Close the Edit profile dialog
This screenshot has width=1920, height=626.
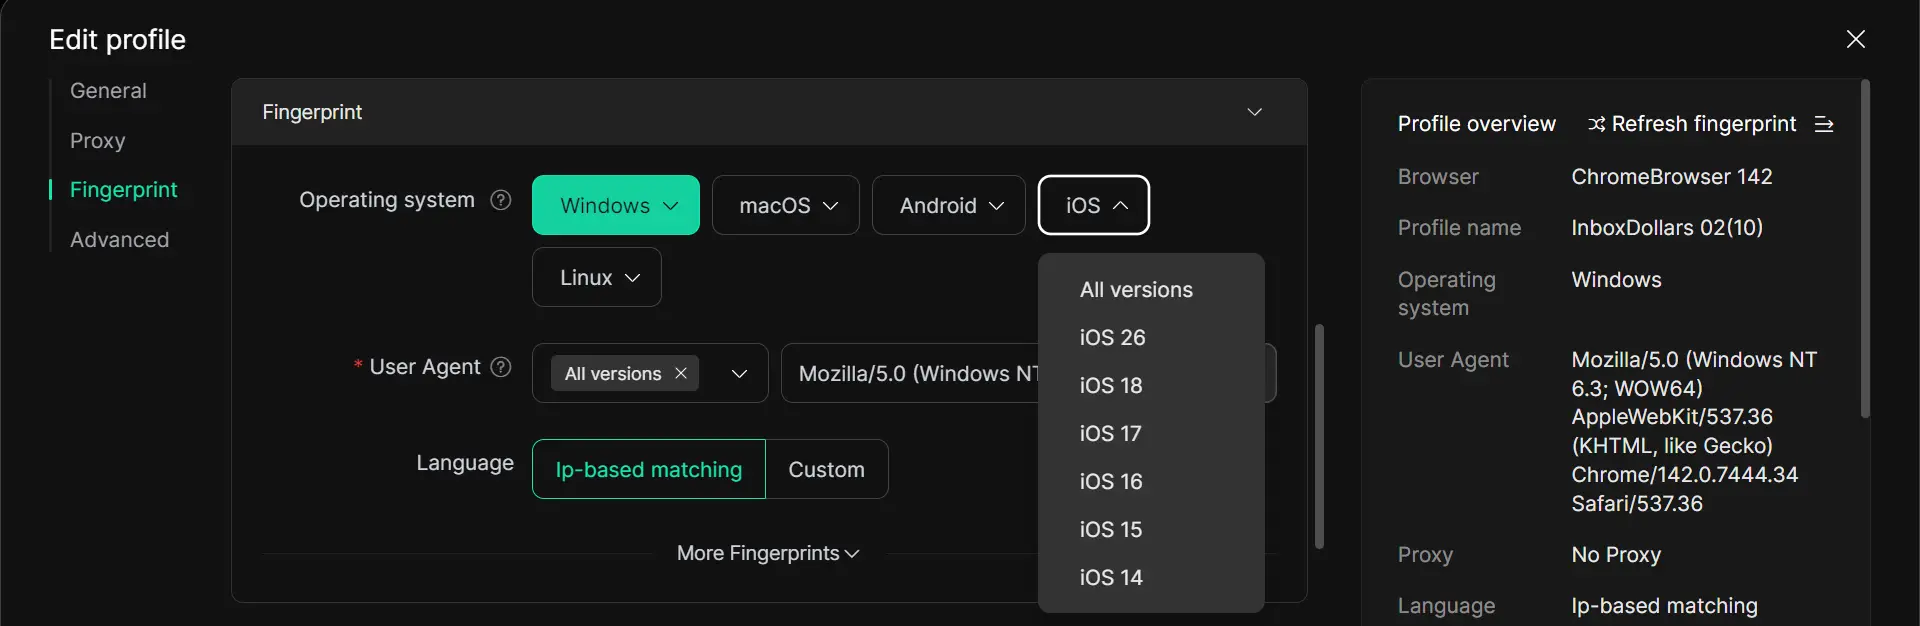click(x=1855, y=39)
